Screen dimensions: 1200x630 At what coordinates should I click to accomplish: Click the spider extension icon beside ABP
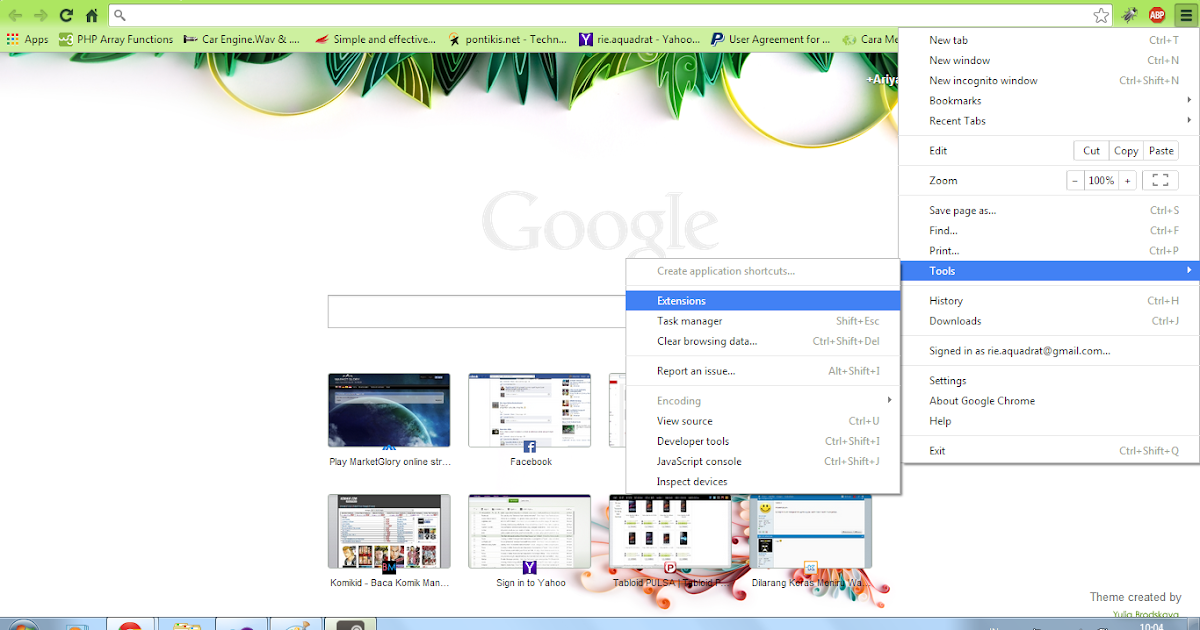(1130, 15)
